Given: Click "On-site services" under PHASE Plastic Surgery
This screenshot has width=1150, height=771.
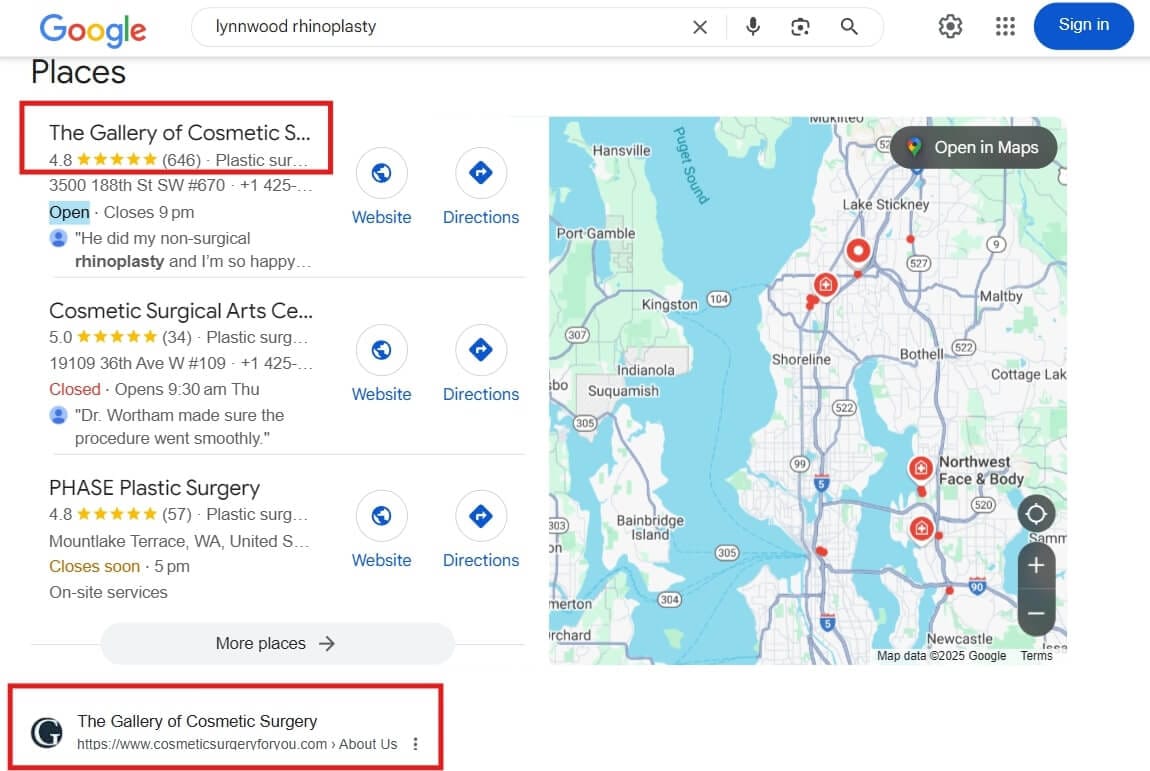Looking at the screenshot, I should 108,593.
